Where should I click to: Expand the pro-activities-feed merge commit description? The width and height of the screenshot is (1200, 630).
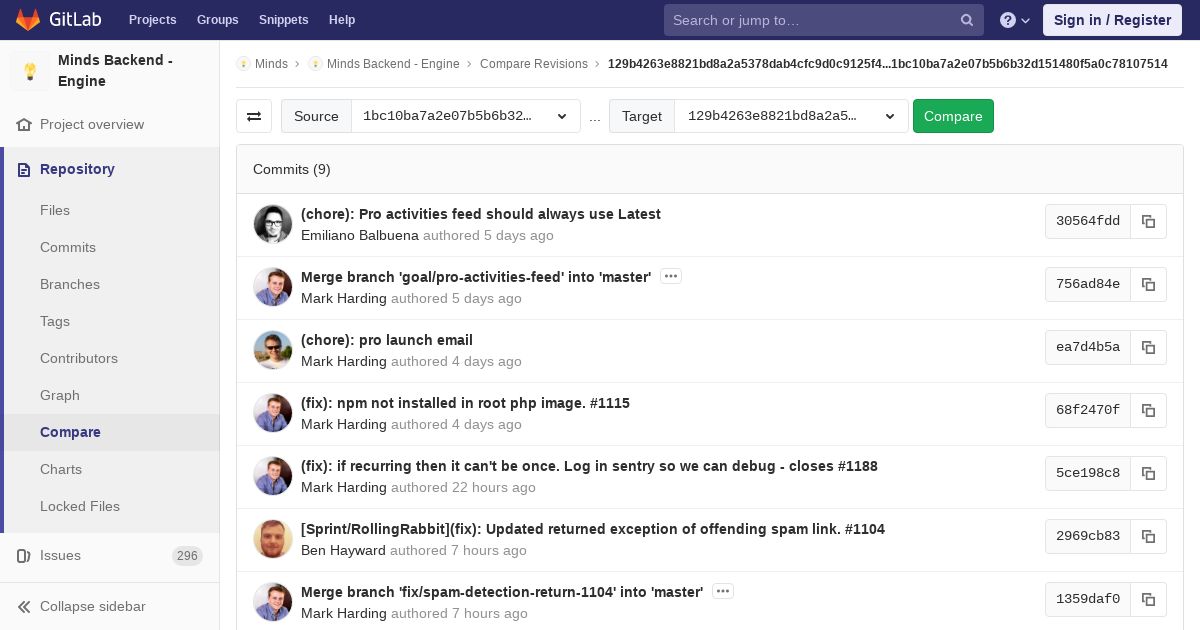[x=671, y=277]
